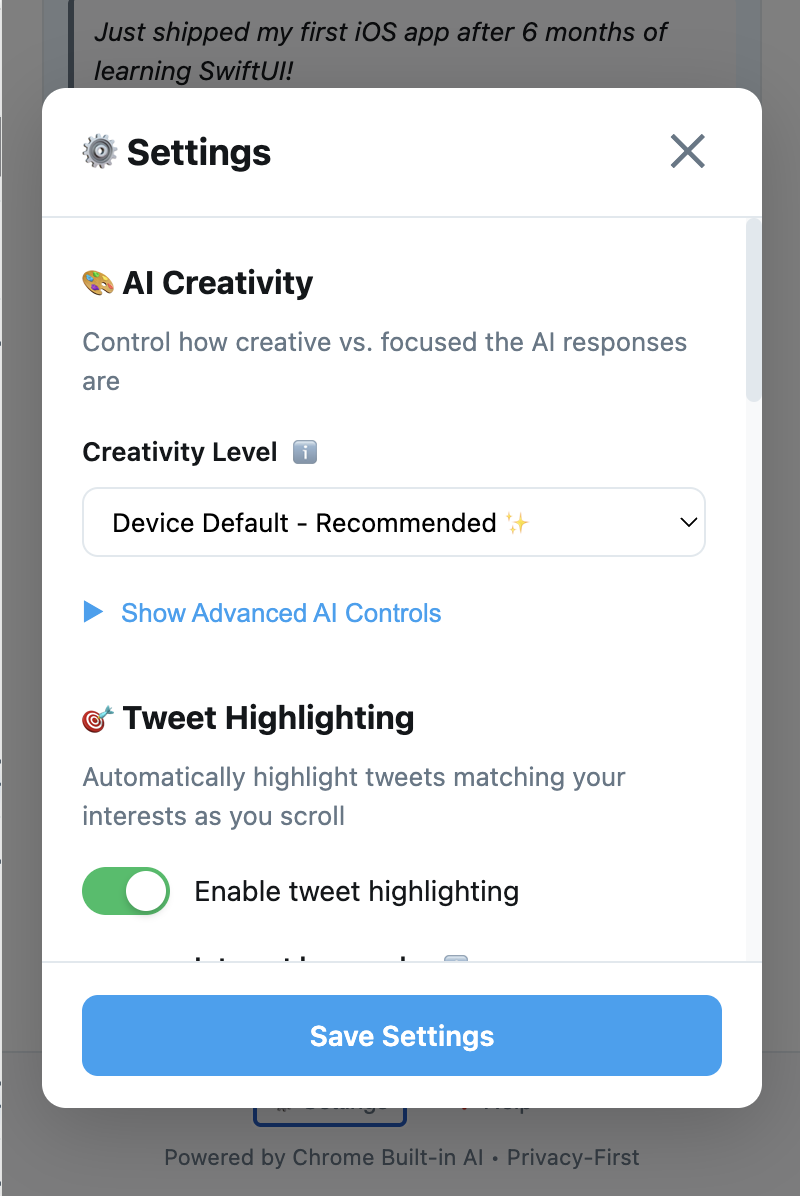The width and height of the screenshot is (800, 1196).
Task: Click the sparkles emoji in the dropdown
Action: tap(518, 523)
